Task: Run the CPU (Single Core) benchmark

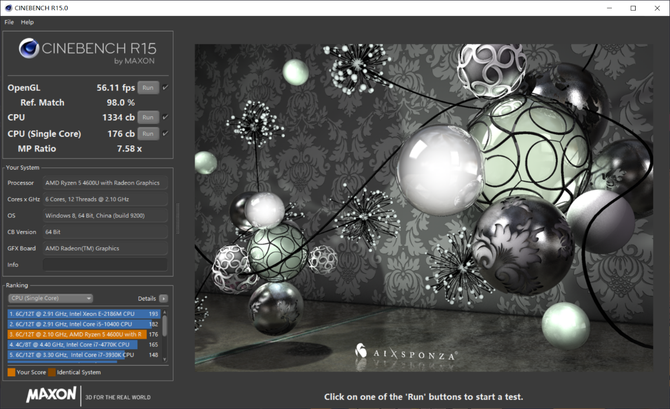Action: (x=148, y=133)
